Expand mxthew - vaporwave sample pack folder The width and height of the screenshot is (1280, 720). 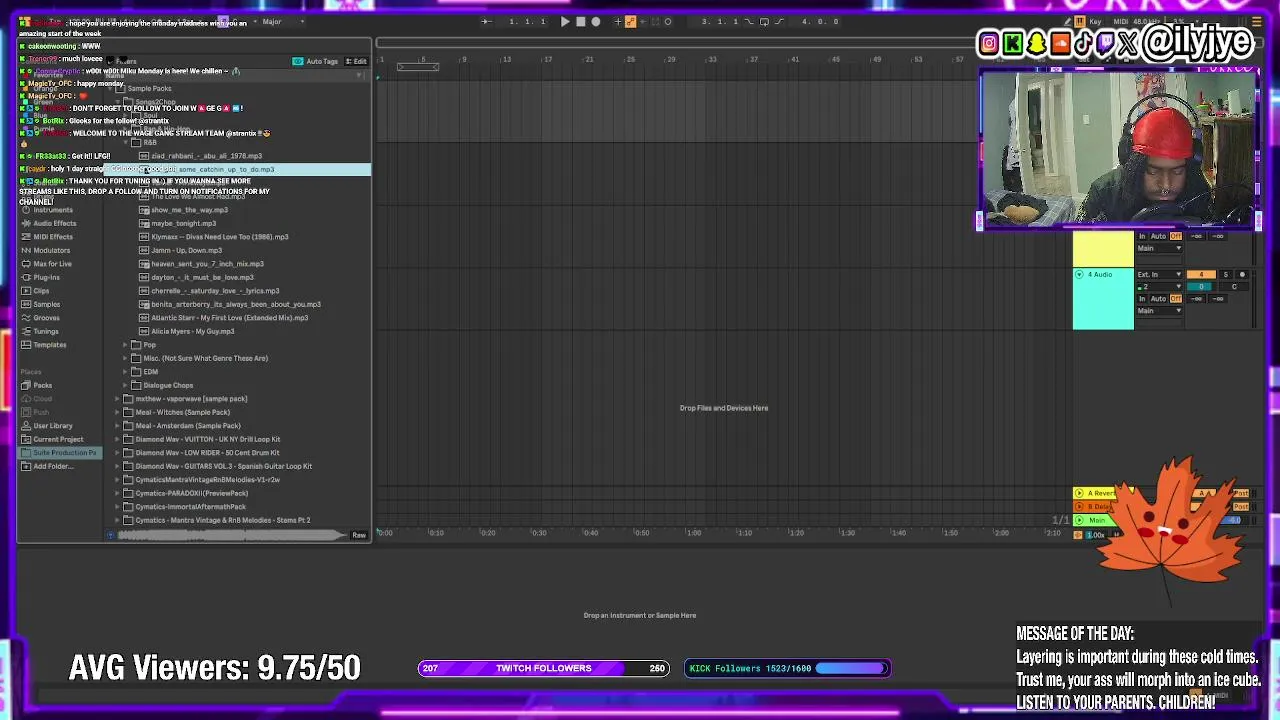pos(117,399)
